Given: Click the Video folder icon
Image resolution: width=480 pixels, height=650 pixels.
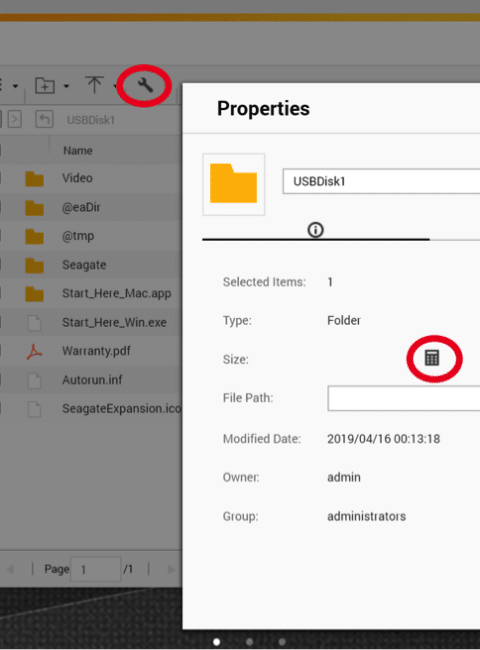Looking at the screenshot, I should [34, 179].
